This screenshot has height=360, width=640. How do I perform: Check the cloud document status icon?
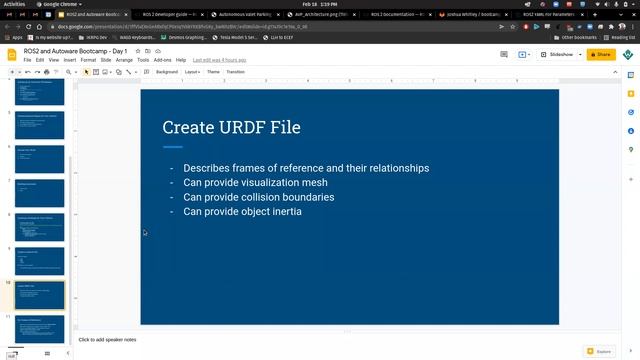(158, 51)
